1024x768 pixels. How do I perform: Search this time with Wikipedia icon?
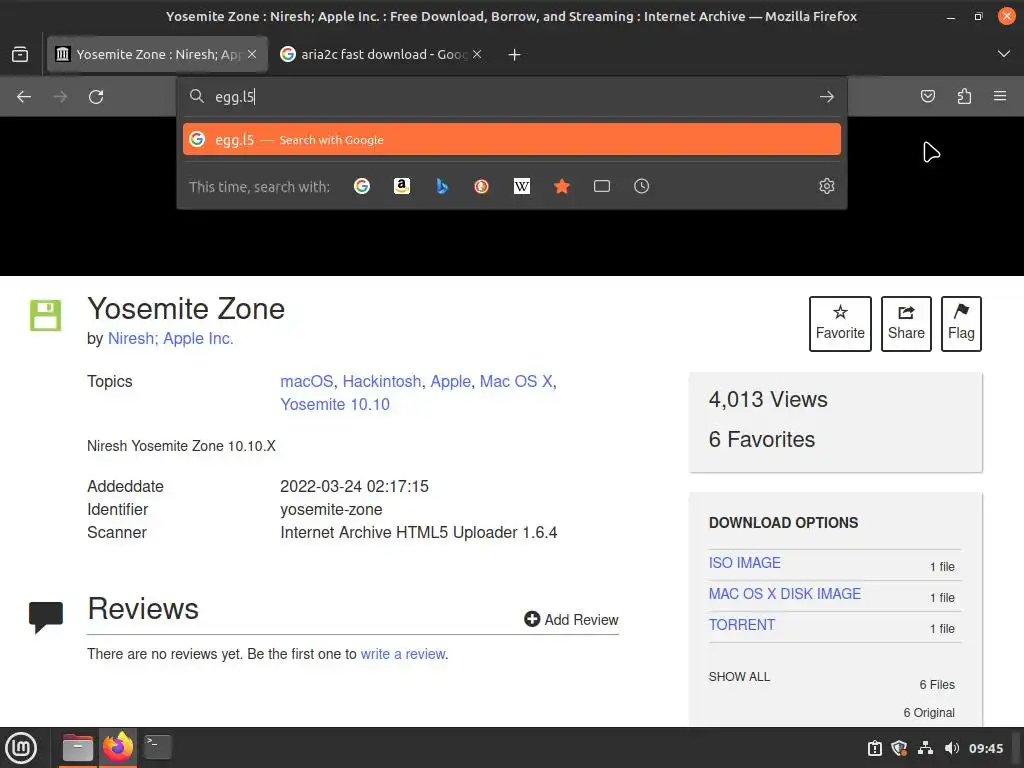[x=522, y=186]
